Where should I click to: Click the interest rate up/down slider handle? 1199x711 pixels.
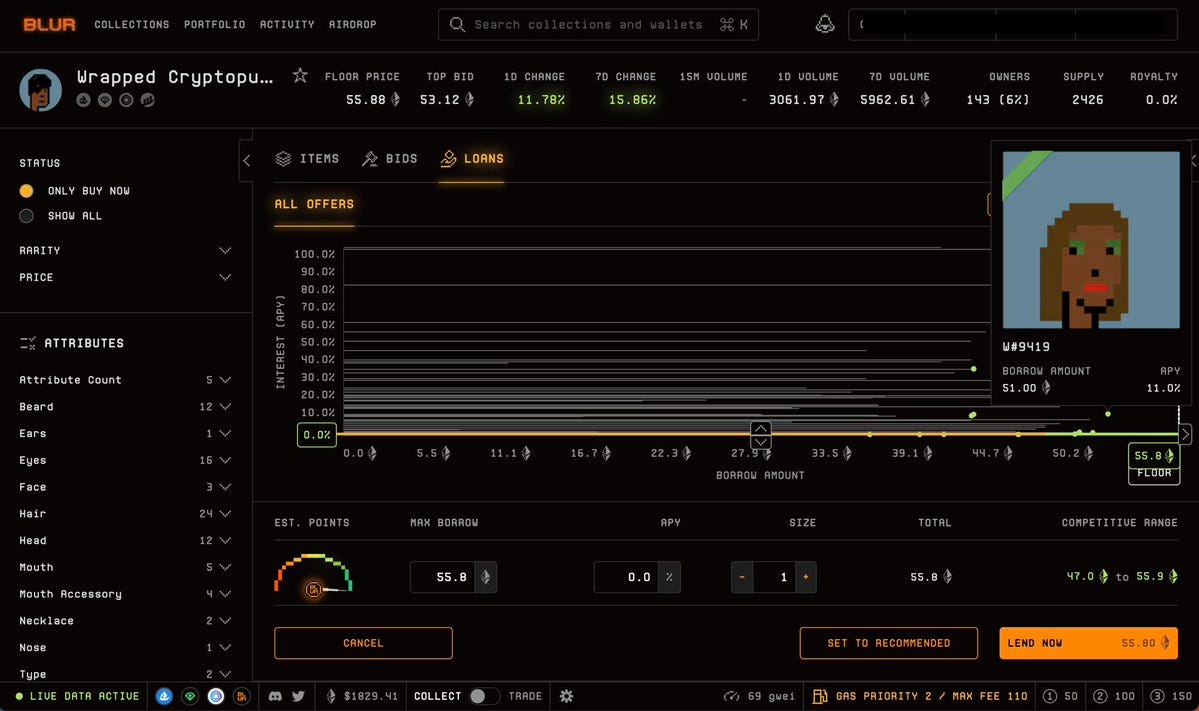(x=761, y=435)
